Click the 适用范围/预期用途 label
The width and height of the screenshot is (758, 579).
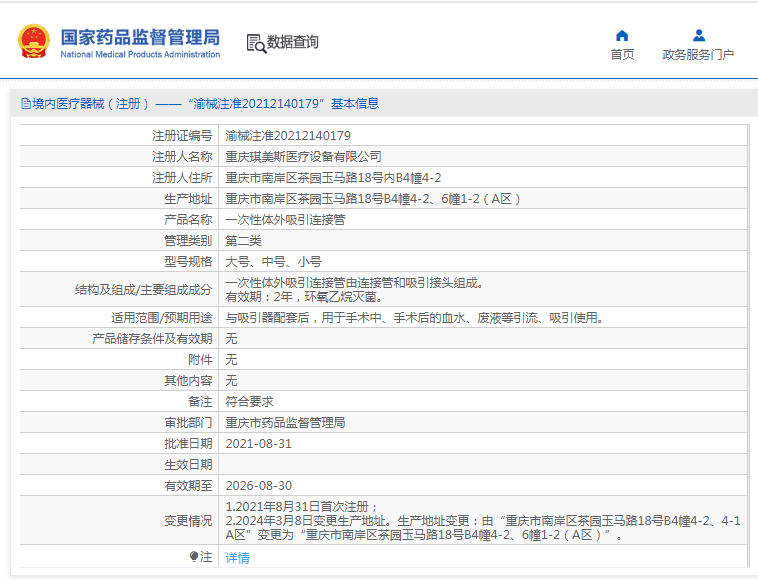pos(161,318)
